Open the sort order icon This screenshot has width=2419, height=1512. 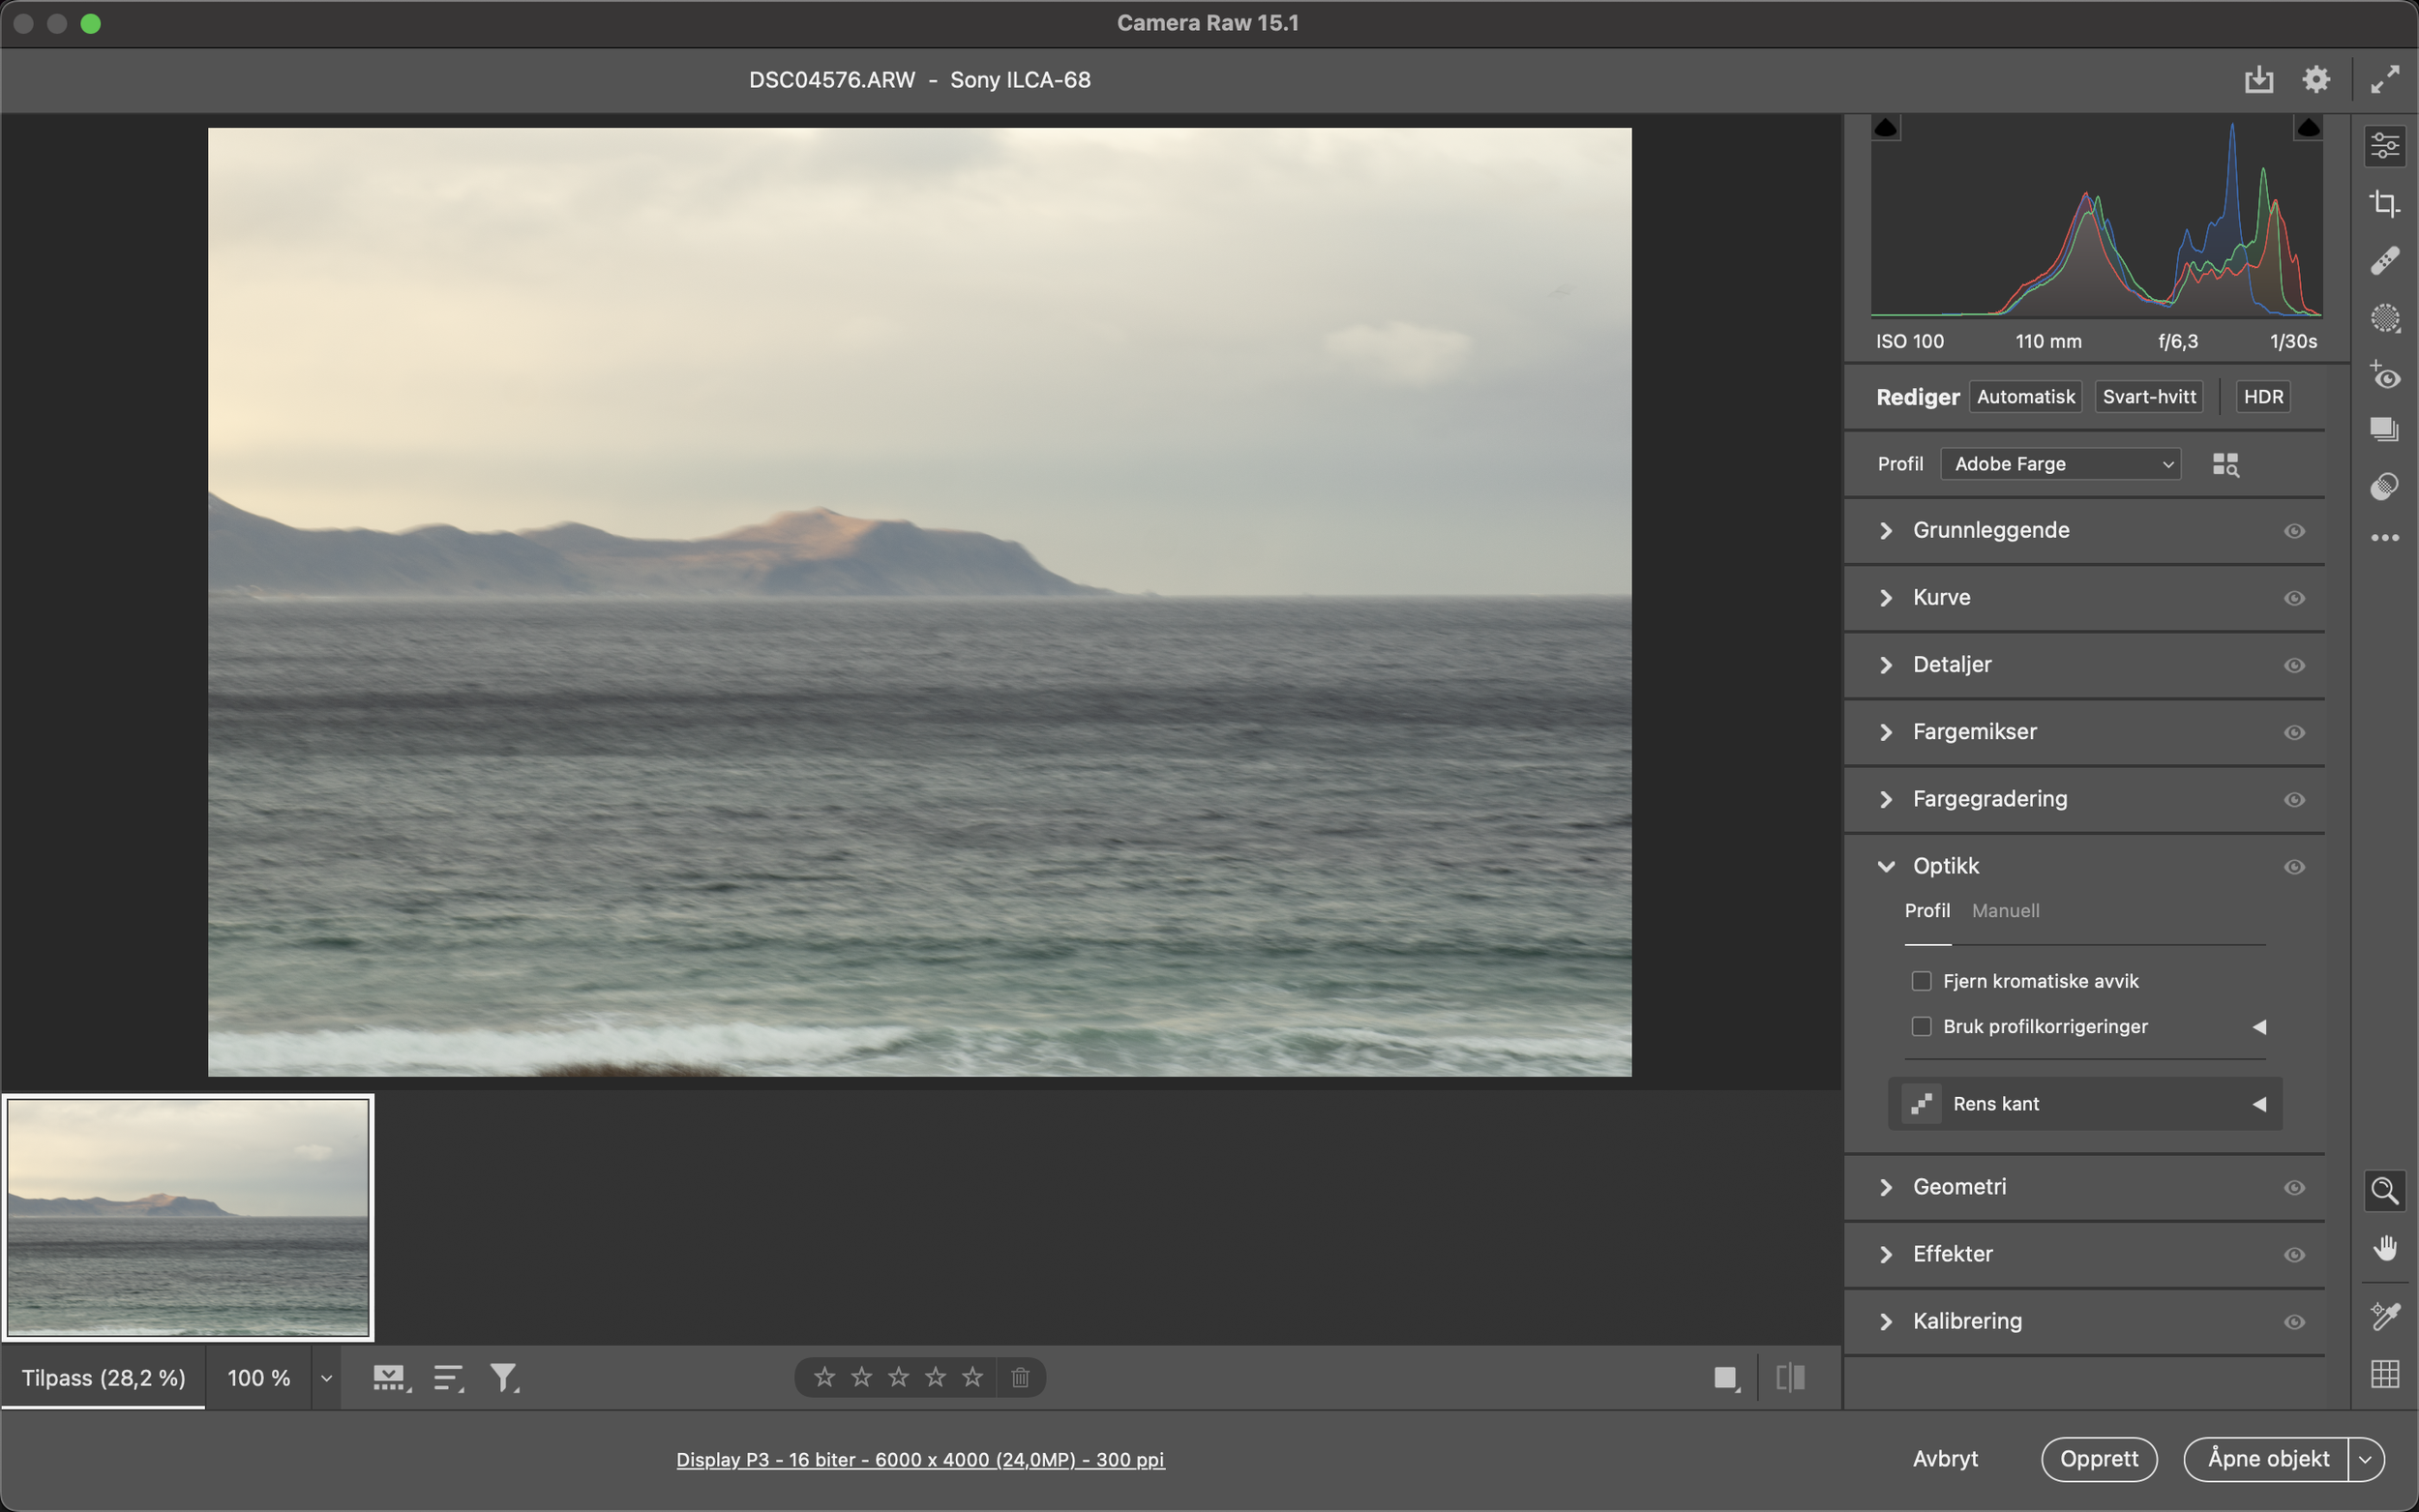(x=449, y=1378)
